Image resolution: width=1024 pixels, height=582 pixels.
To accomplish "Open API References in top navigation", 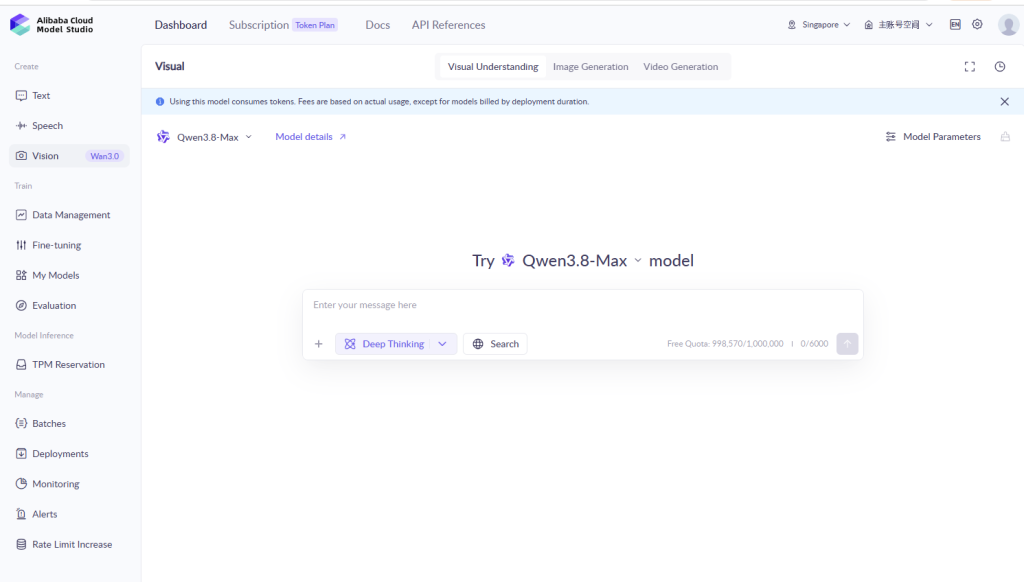I will tap(449, 25).
